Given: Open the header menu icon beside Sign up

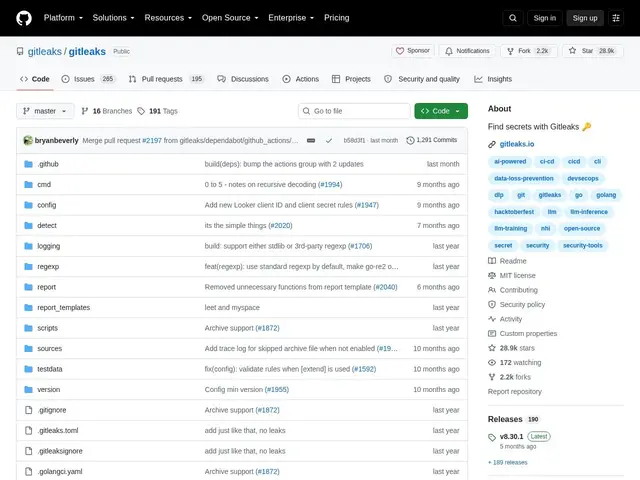Looking at the screenshot, I should 616,18.
